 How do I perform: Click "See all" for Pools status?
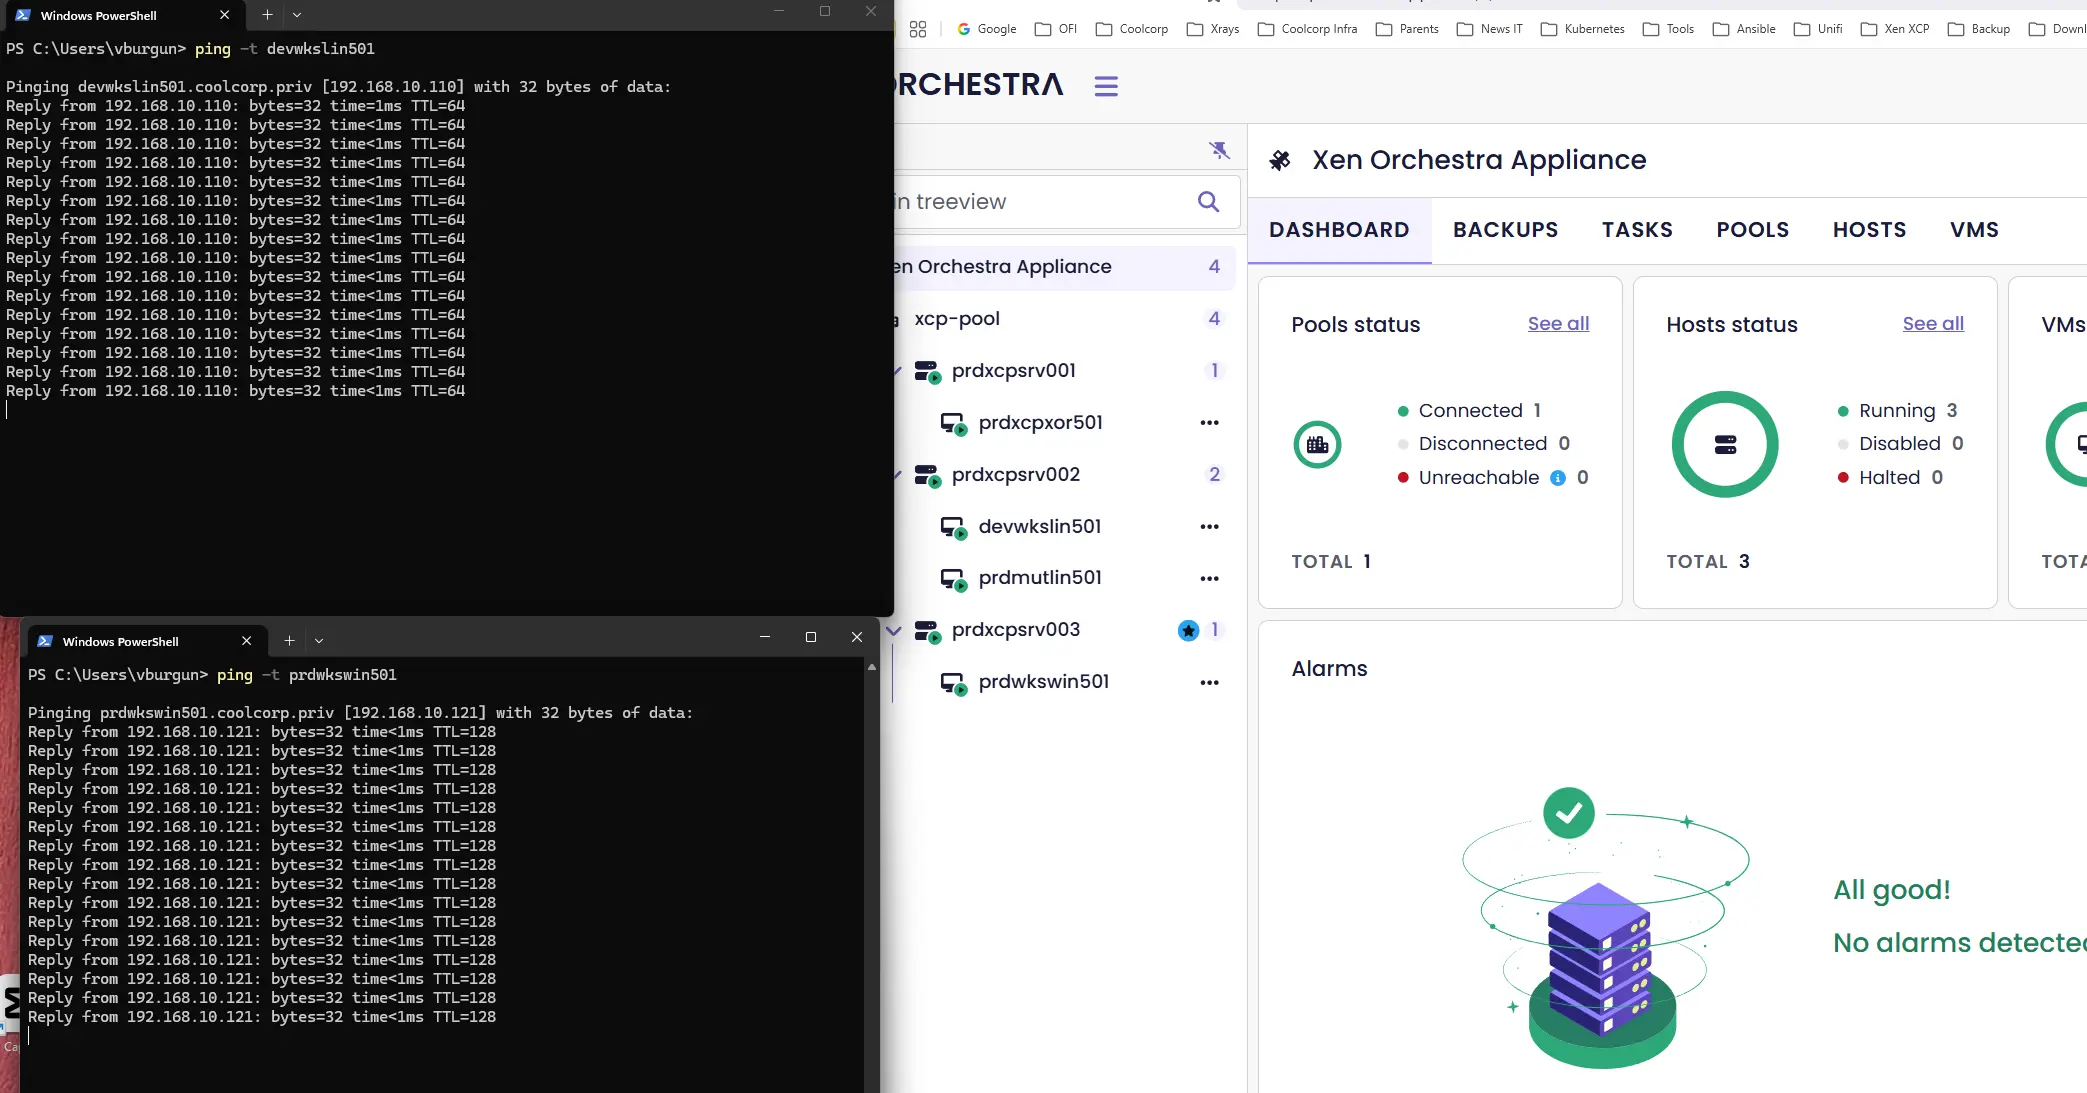[x=1557, y=323]
